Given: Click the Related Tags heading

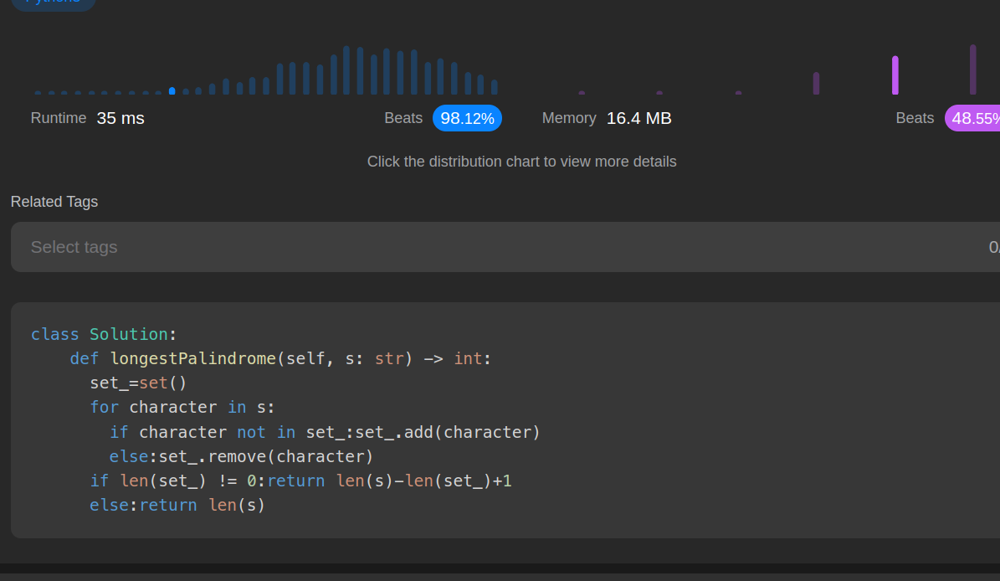Looking at the screenshot, I should click(54, 202).
